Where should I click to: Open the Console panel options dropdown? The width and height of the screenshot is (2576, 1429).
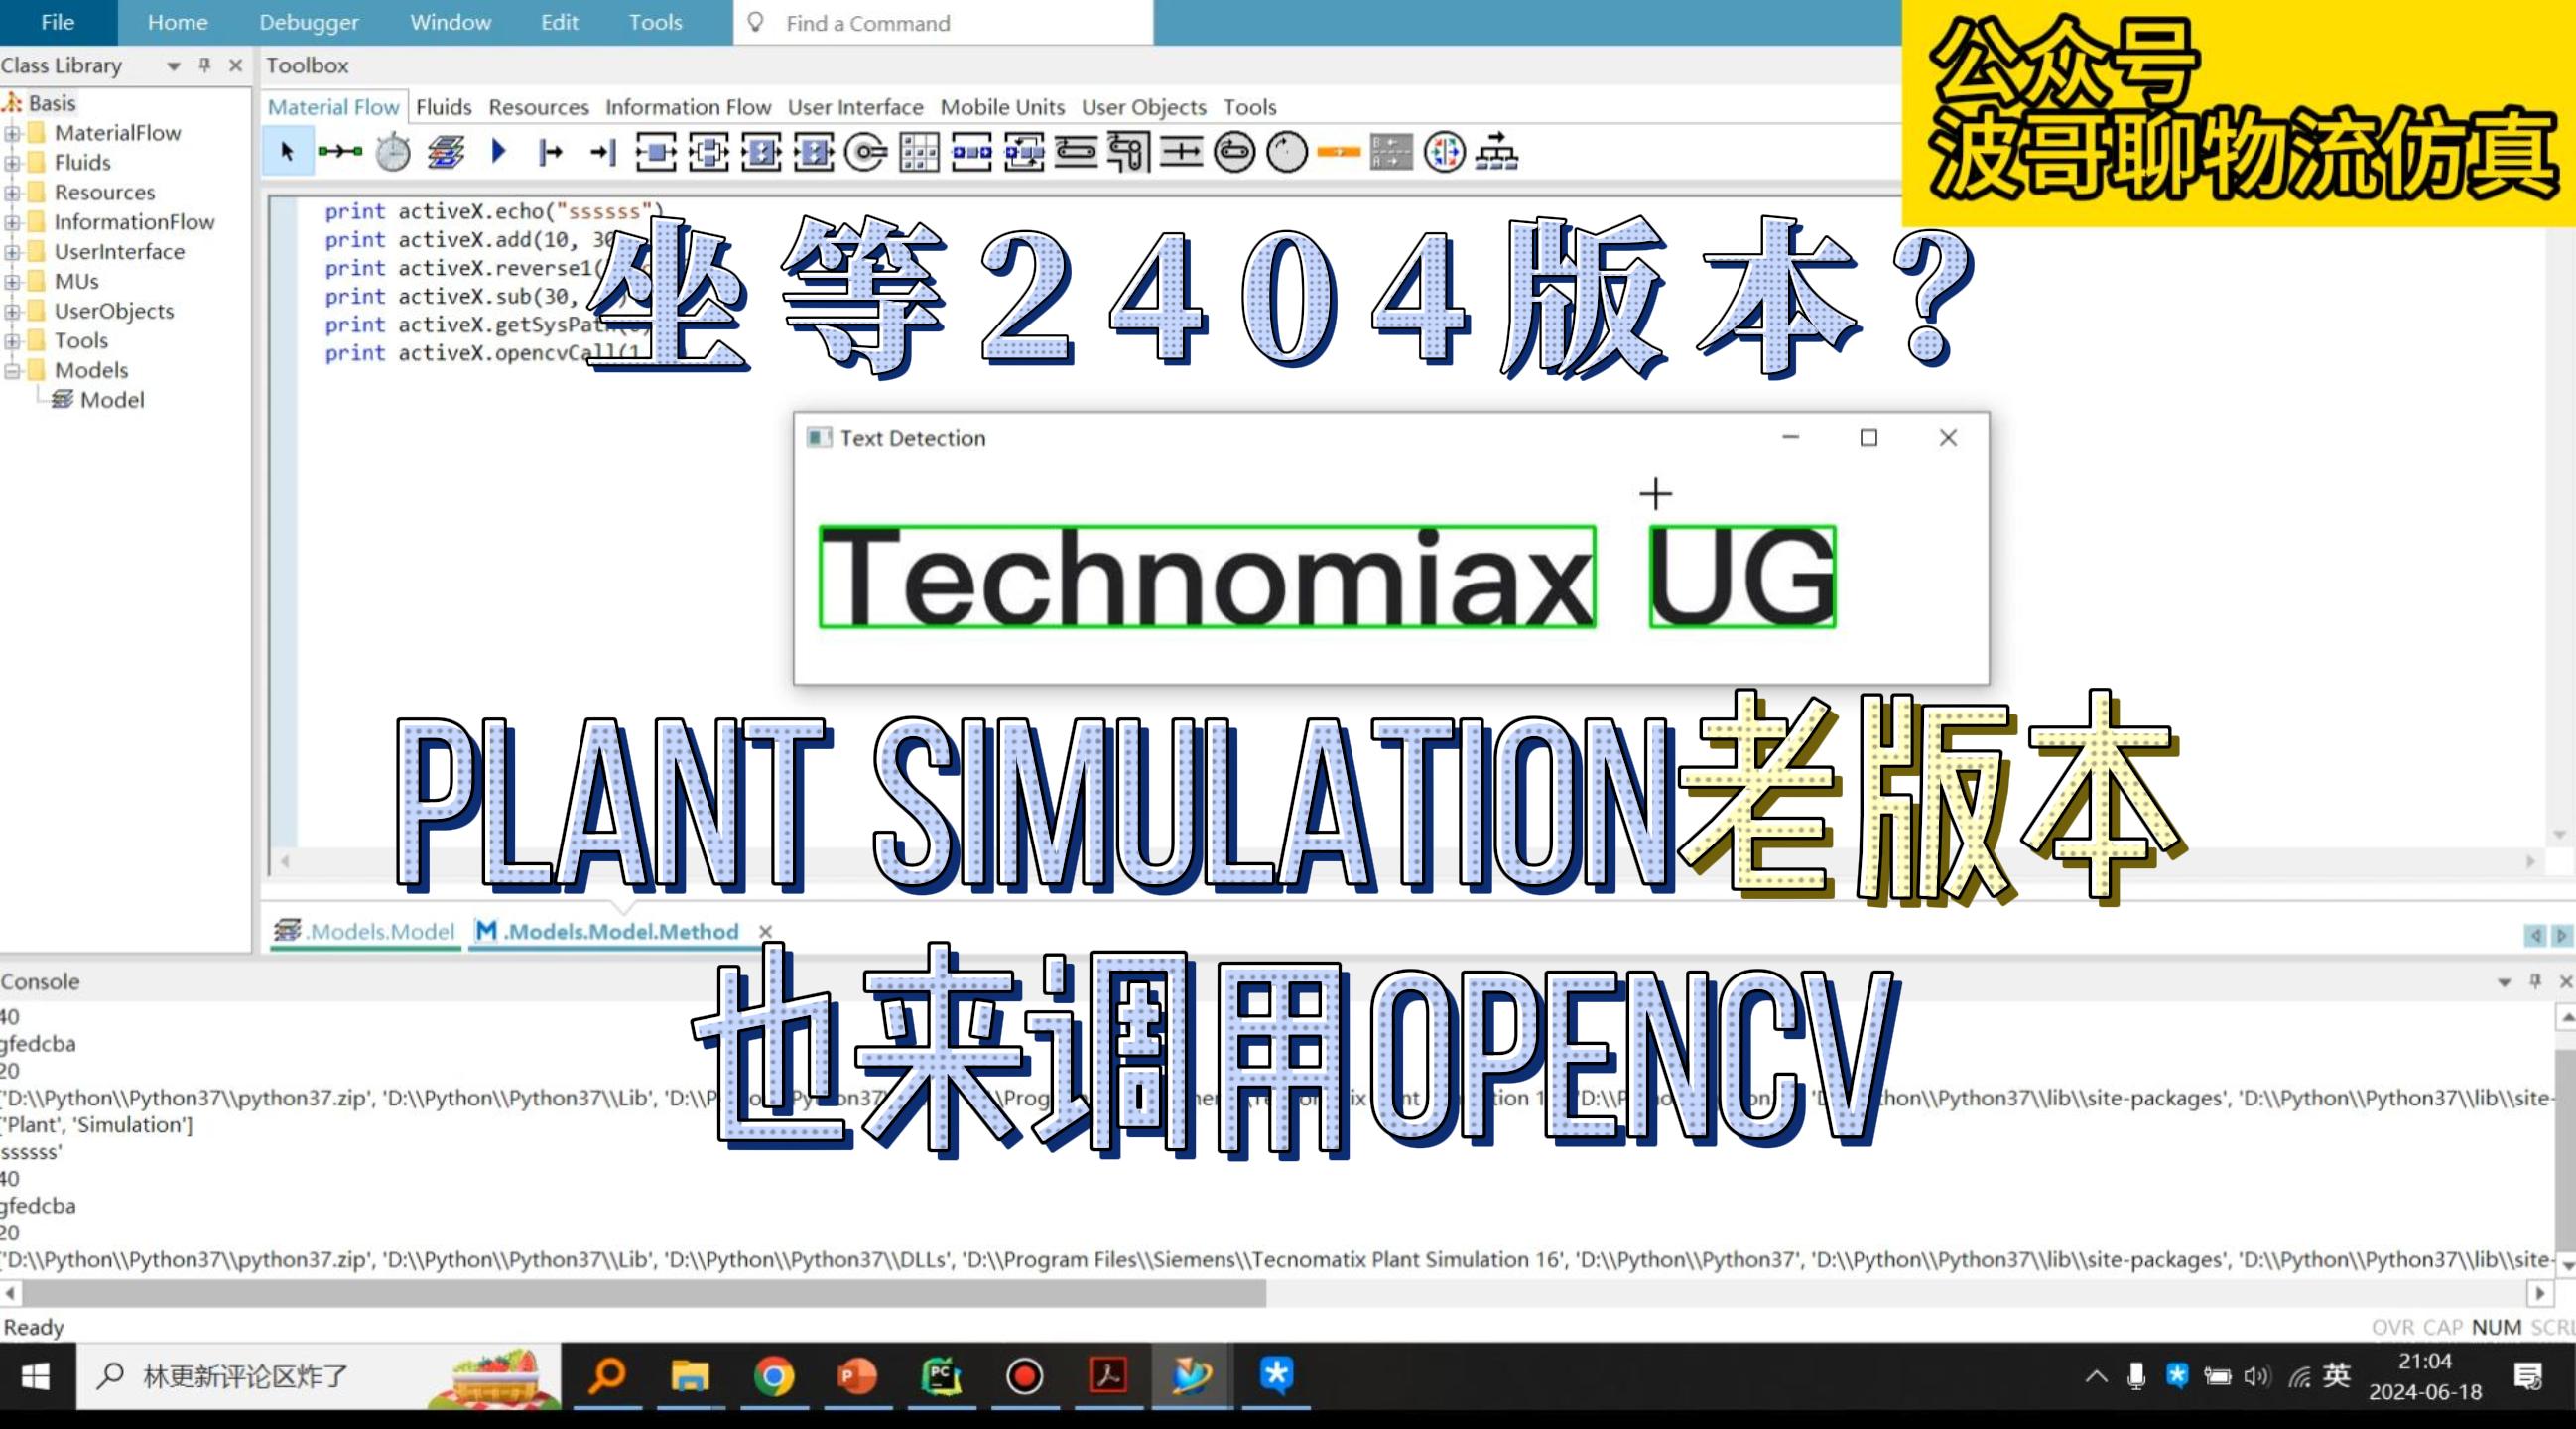(2504, 982)
